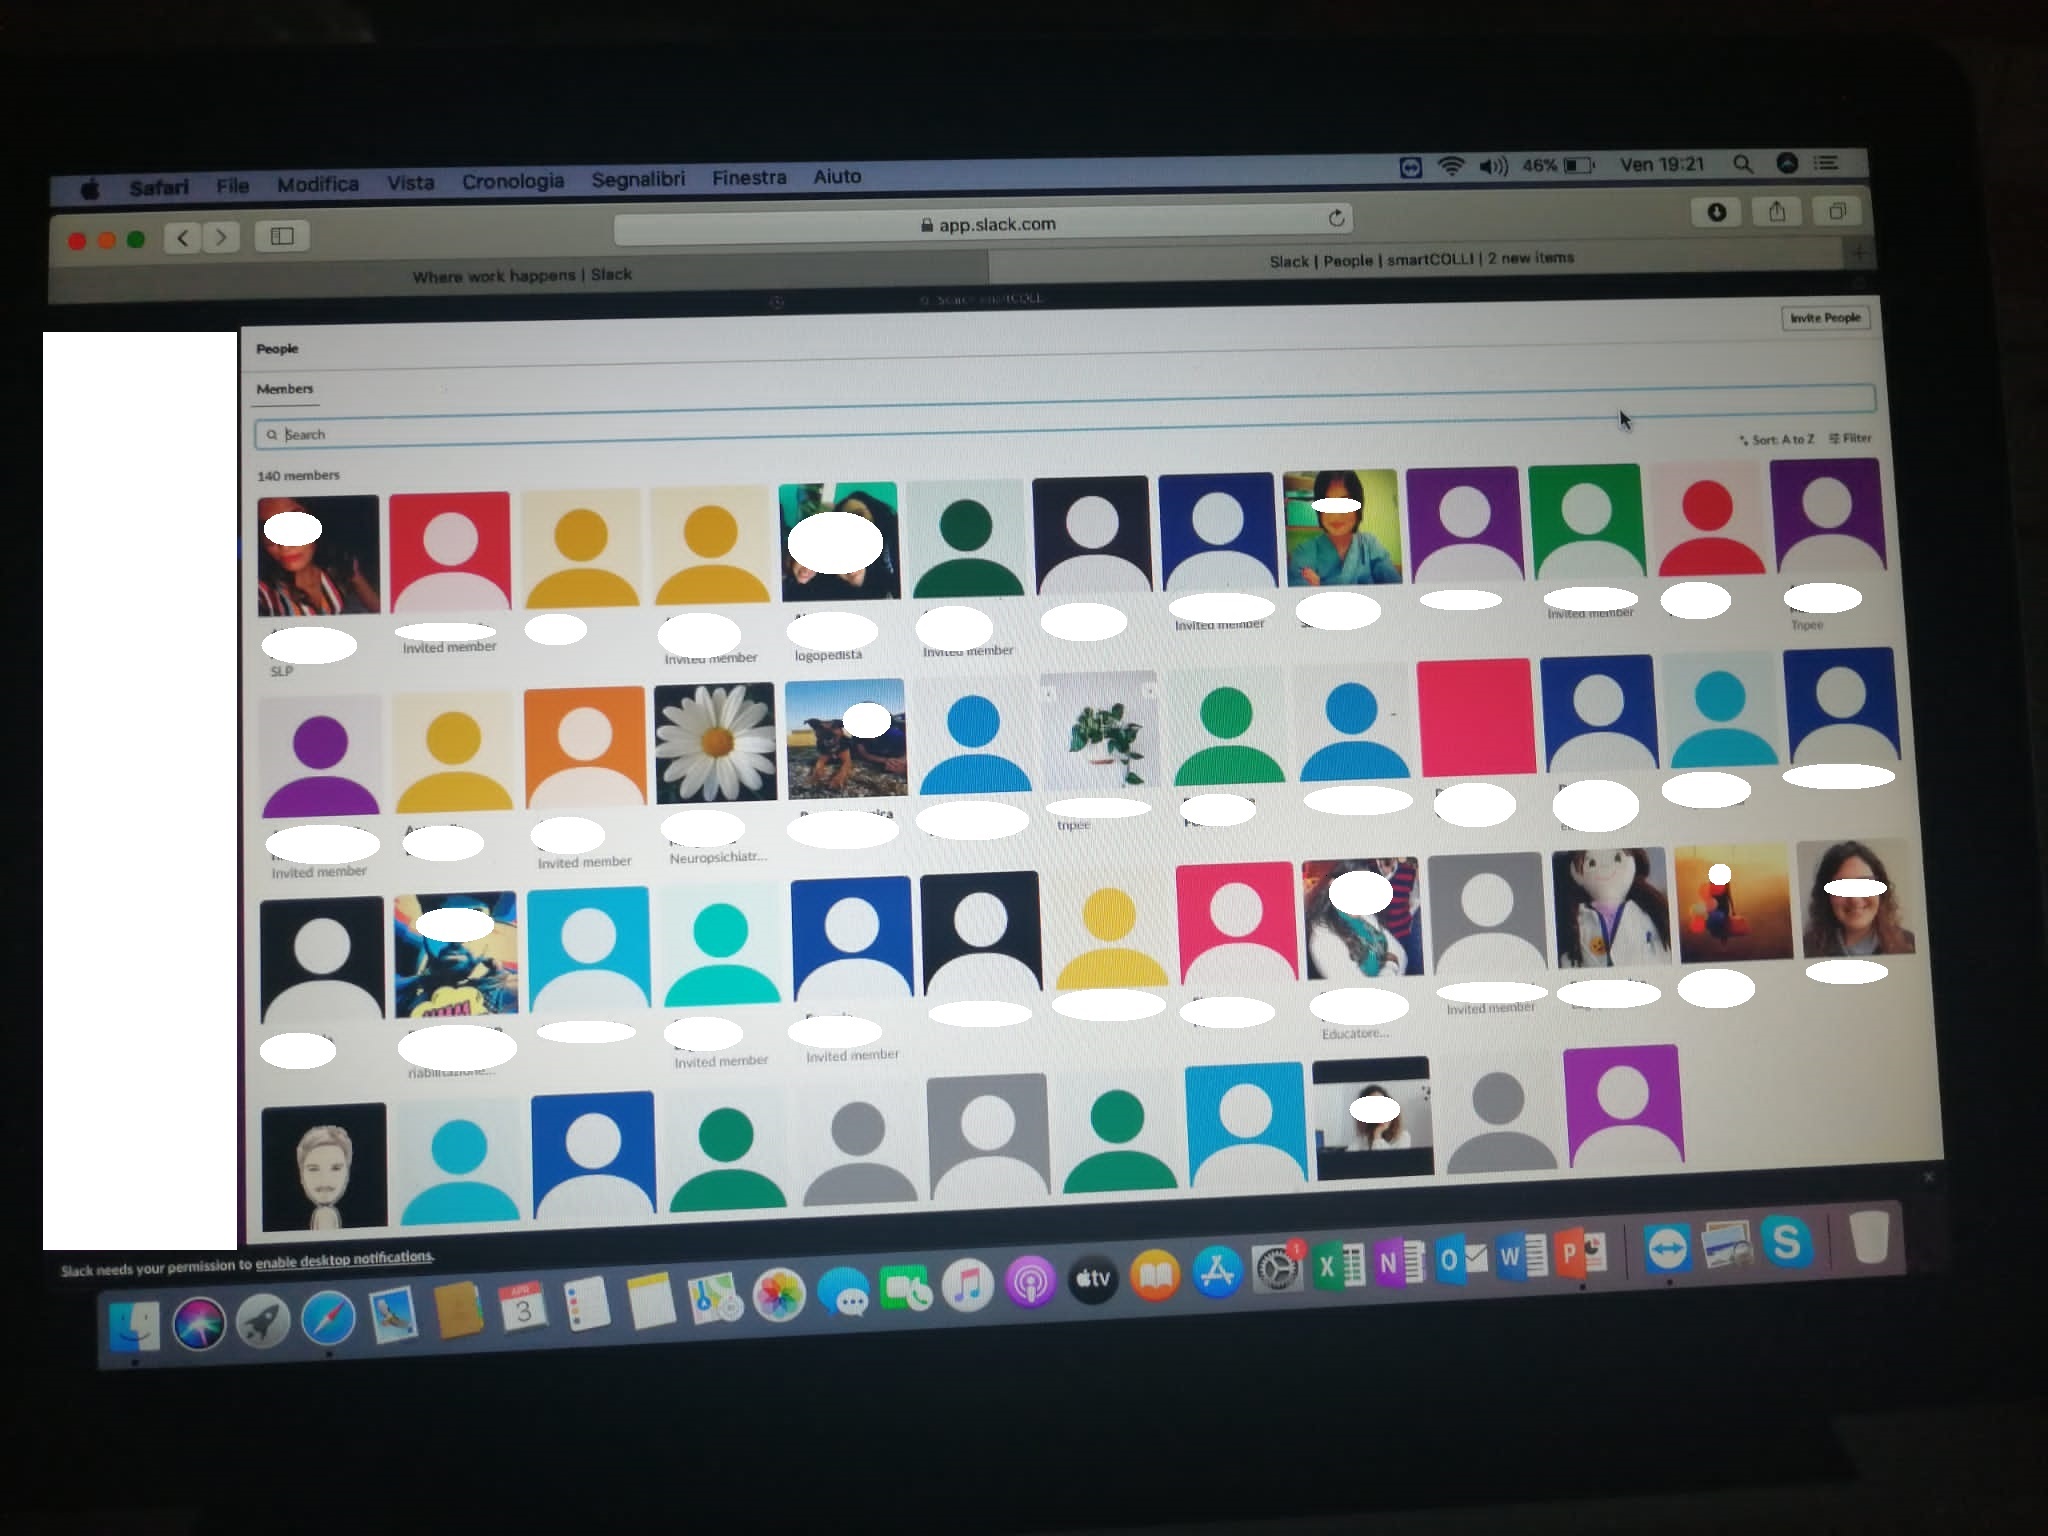Image resolution: width=2048 pixels, height=1536 pixels.
Task: Click Safari's forward navigation arrow
Action: tap(221, 237)
